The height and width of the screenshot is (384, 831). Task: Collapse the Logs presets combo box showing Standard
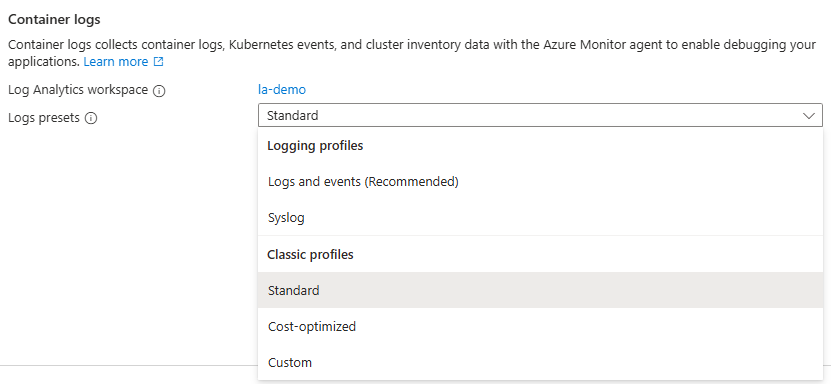click(x=540, y=115)
